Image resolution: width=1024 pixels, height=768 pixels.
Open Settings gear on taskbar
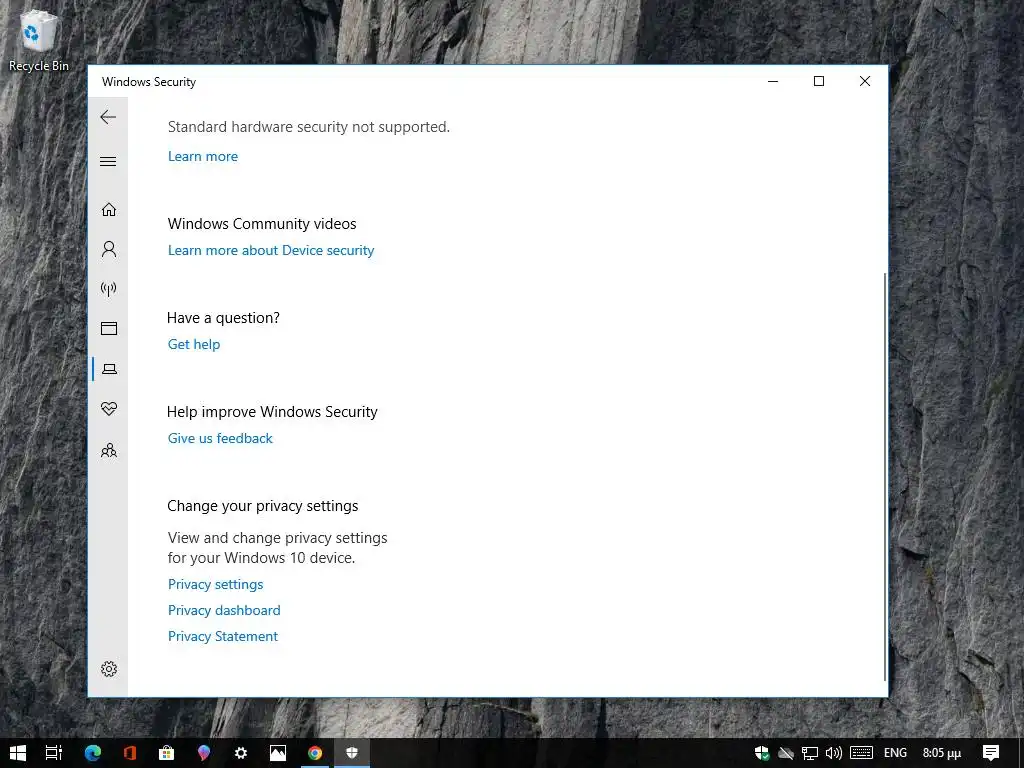[x=241, y=753]
